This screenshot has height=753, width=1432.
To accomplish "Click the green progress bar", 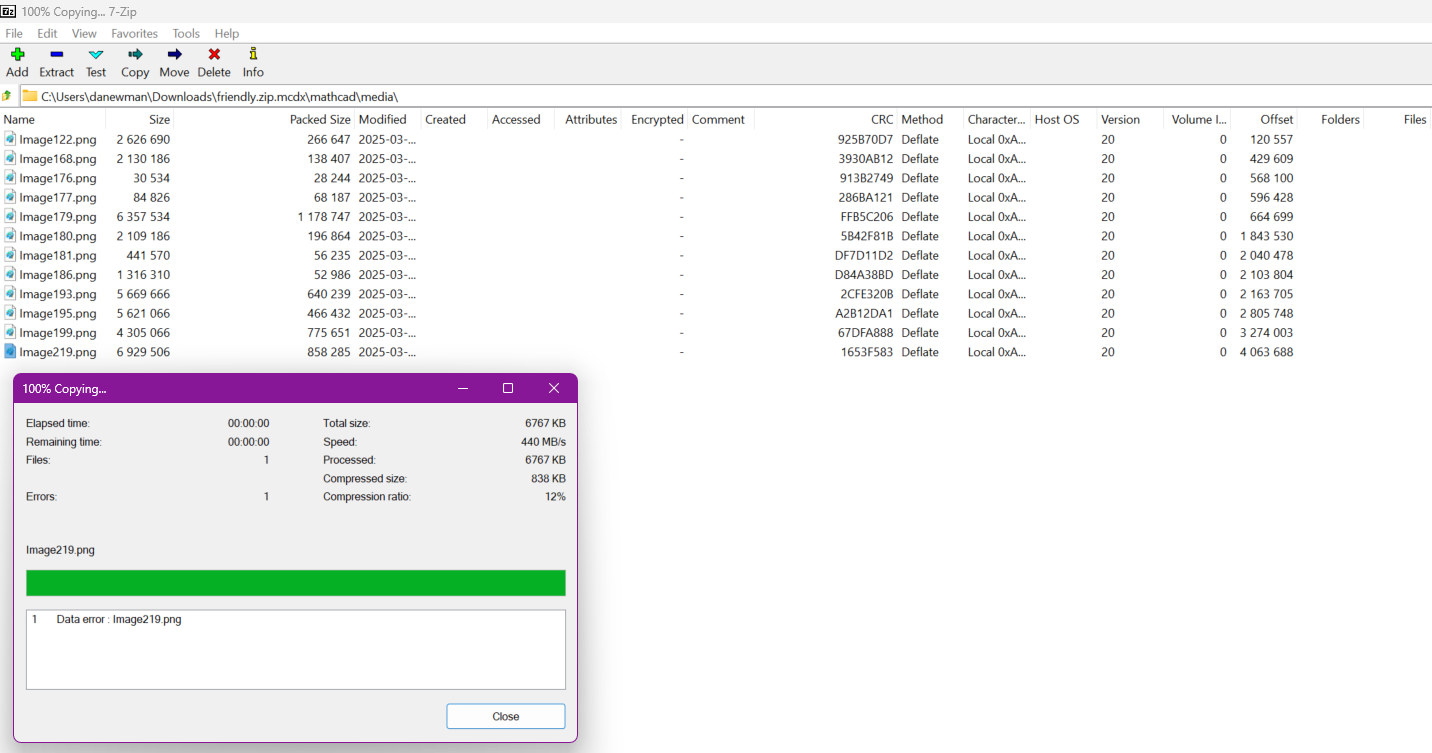I will (x=295, y=582).
